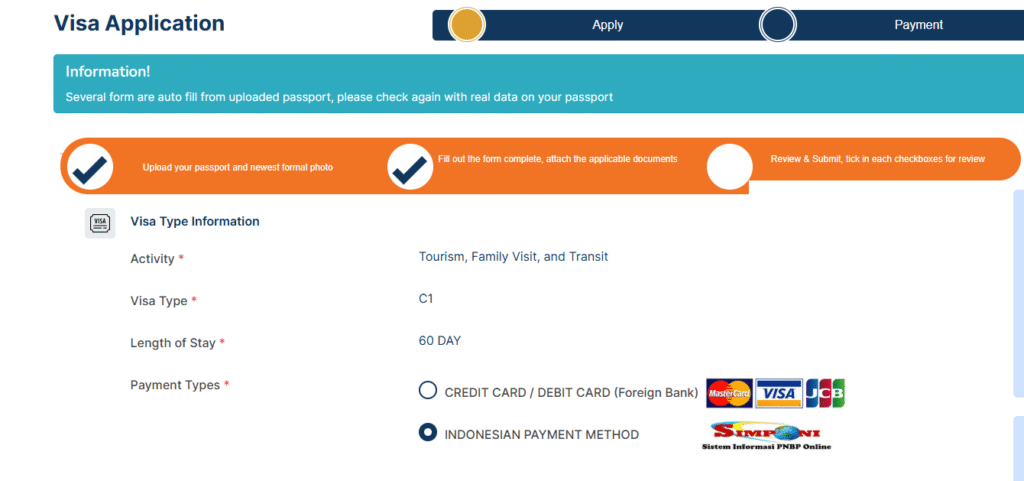Click the Visa Type Information card icon
The height and width of the screenshot is (481, 1024).
[100, 223]
